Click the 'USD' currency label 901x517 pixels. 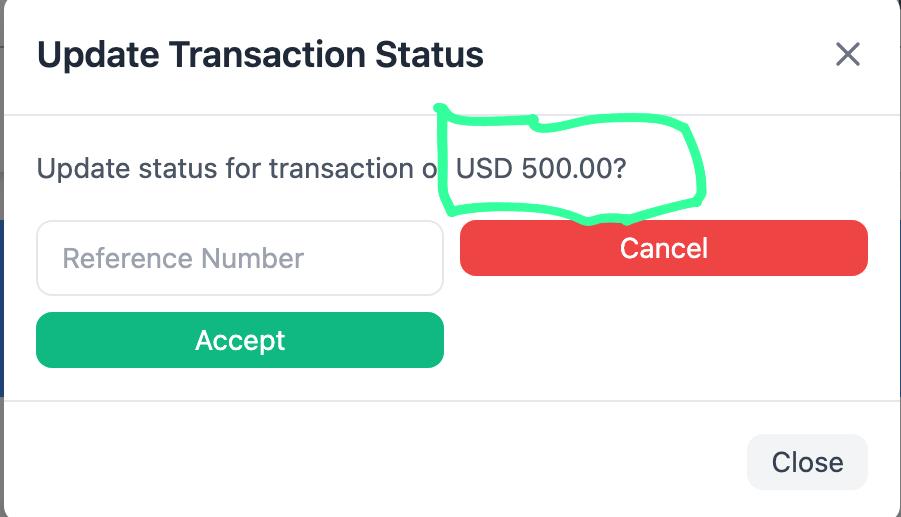click(484, 168)
